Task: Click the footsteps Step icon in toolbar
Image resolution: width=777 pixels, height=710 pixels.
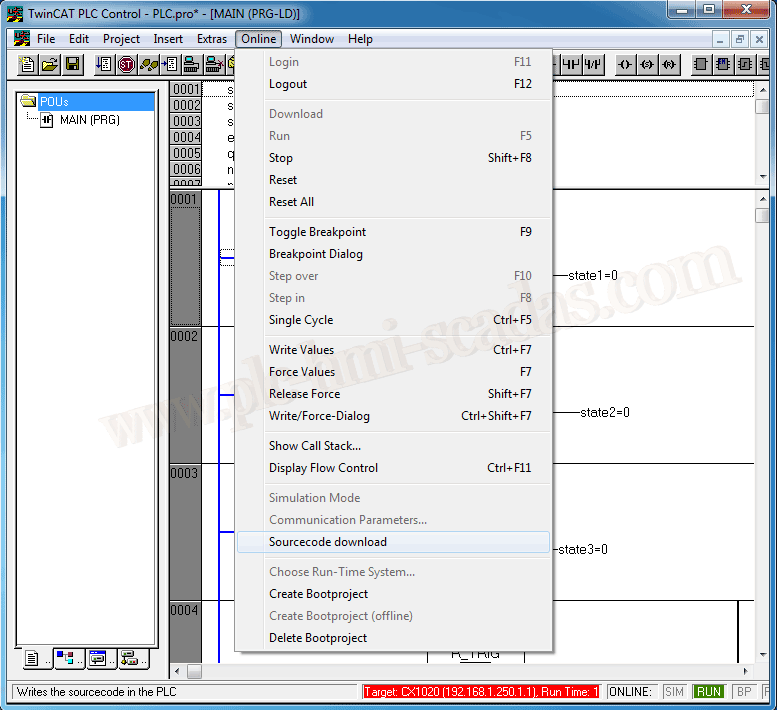Action: pos(148,65)
